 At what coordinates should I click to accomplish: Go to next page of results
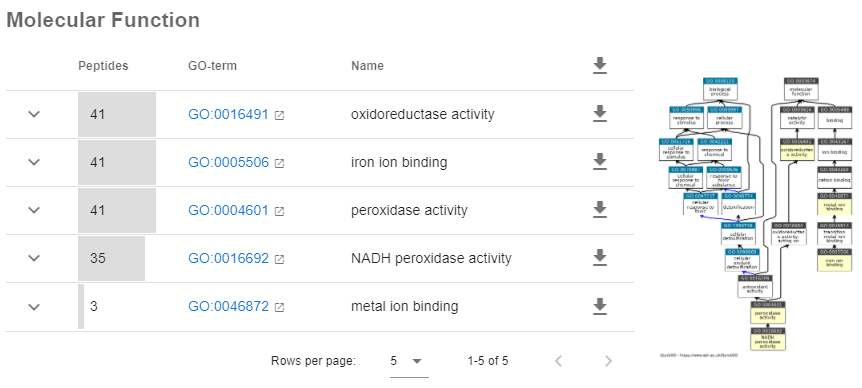click(608, 361)
